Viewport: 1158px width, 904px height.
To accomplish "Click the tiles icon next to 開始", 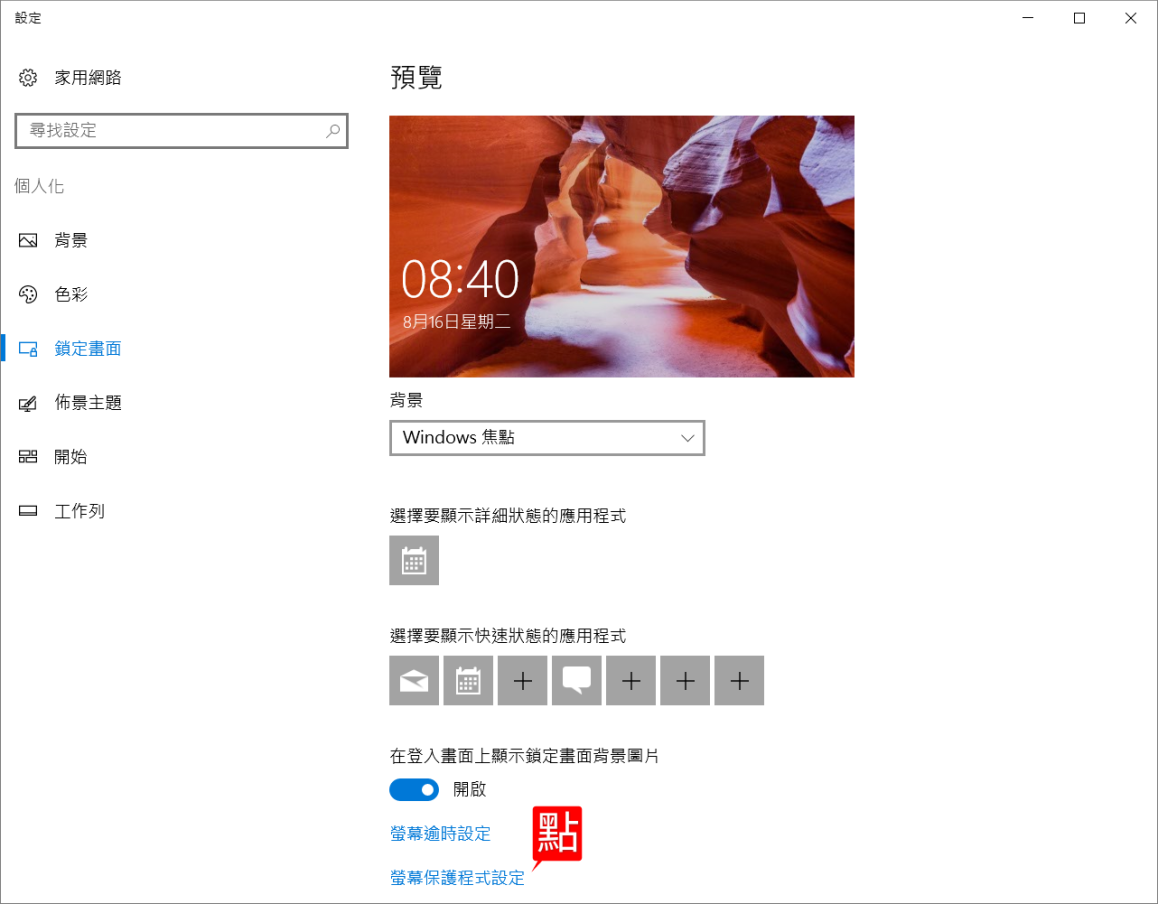I will pyautogui.click(x=28, y=457).
